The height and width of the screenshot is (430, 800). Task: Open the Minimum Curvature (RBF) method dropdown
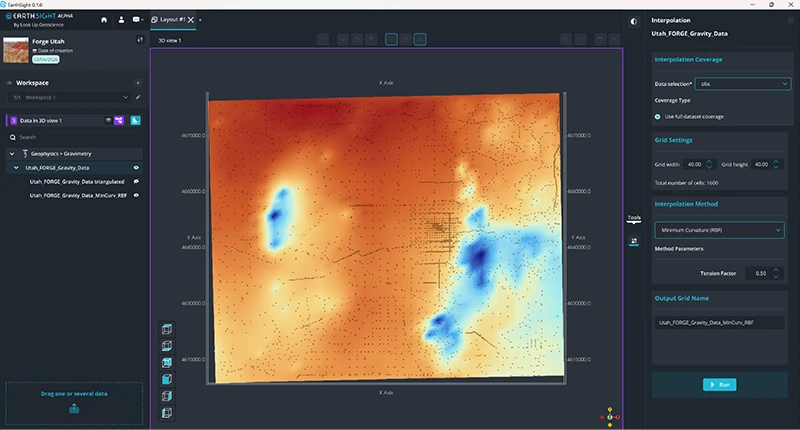719,230
